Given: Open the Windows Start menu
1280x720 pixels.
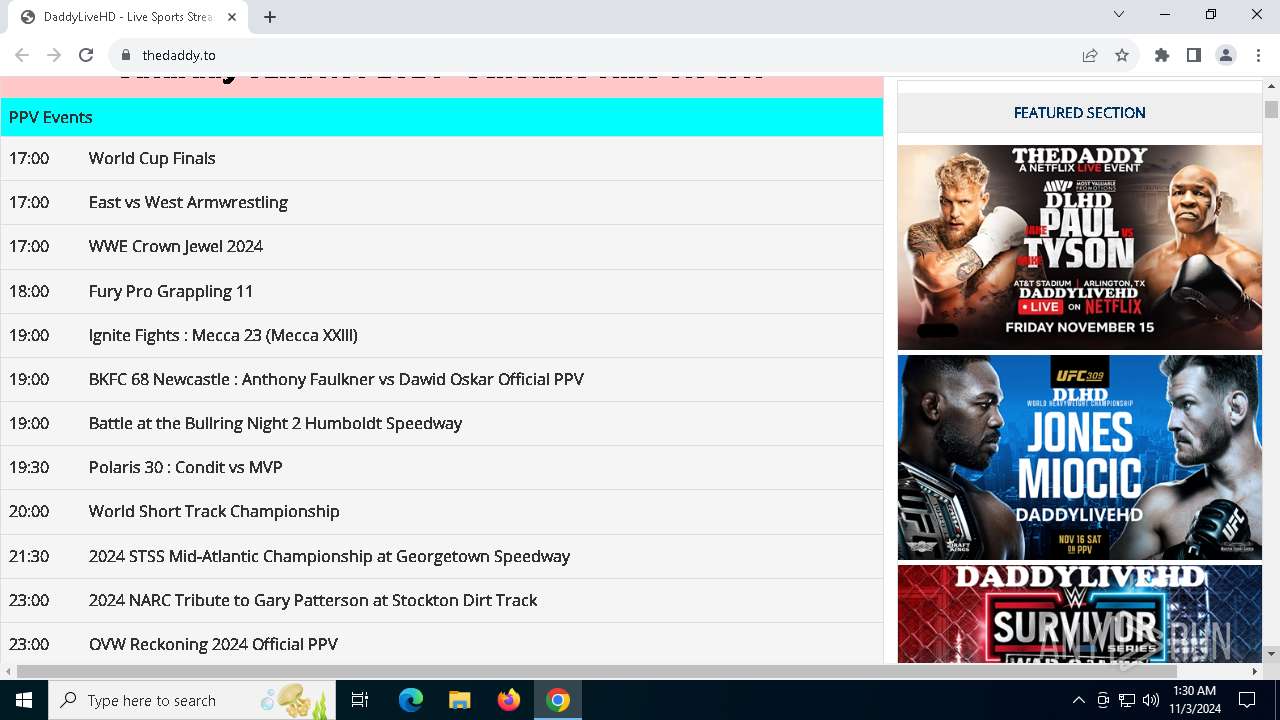Looking at the screenshot, I should (x=24, y=700).
